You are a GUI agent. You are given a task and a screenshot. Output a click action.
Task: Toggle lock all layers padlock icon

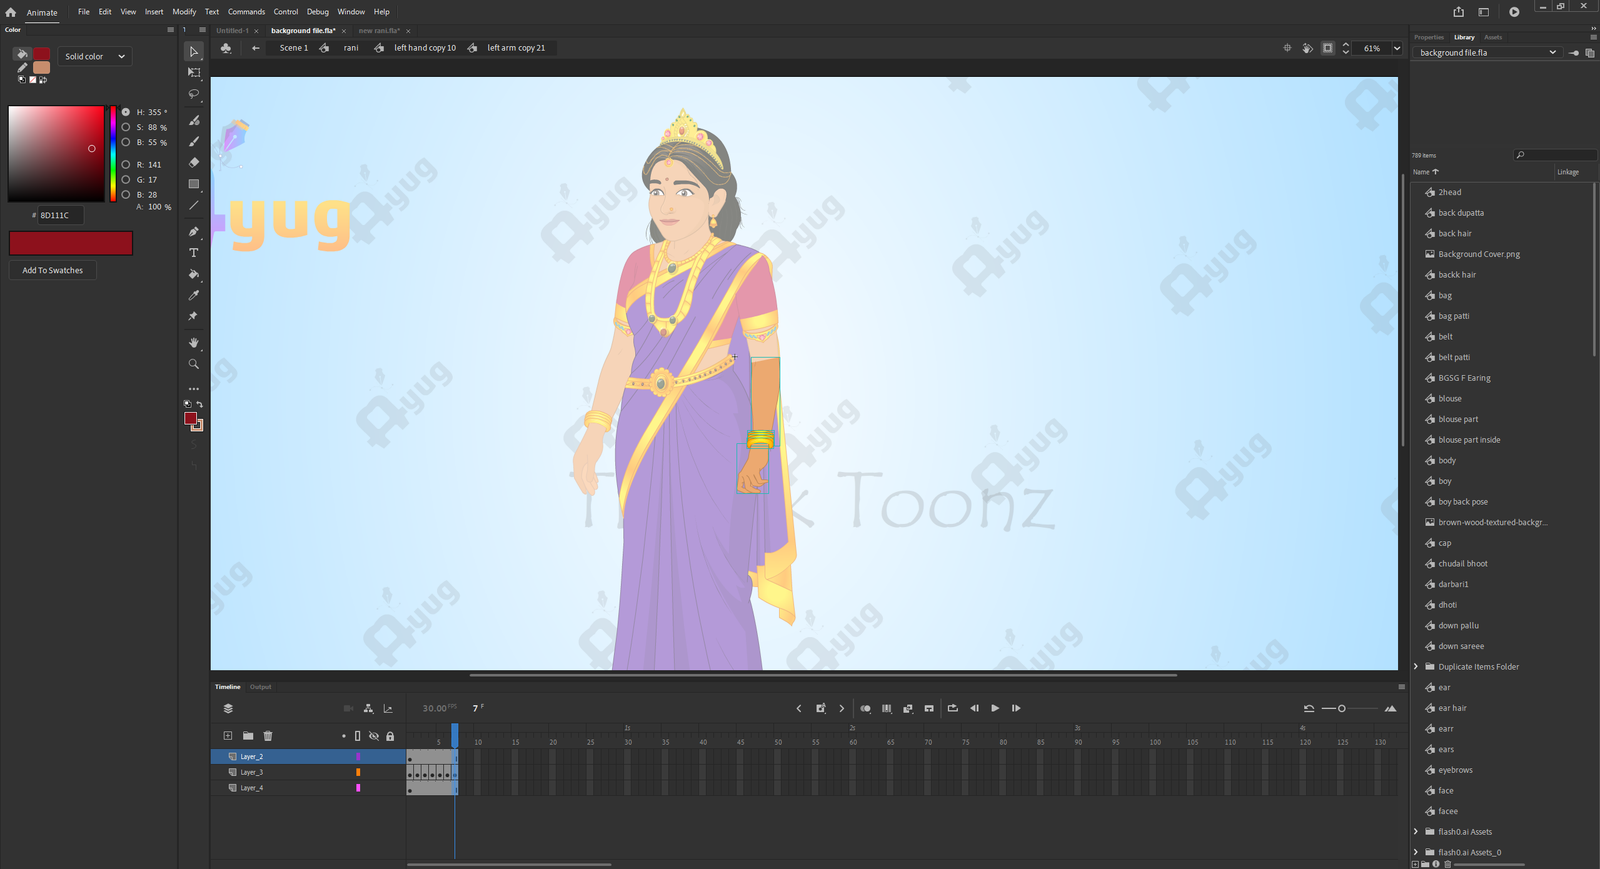[x=390, y=736]
